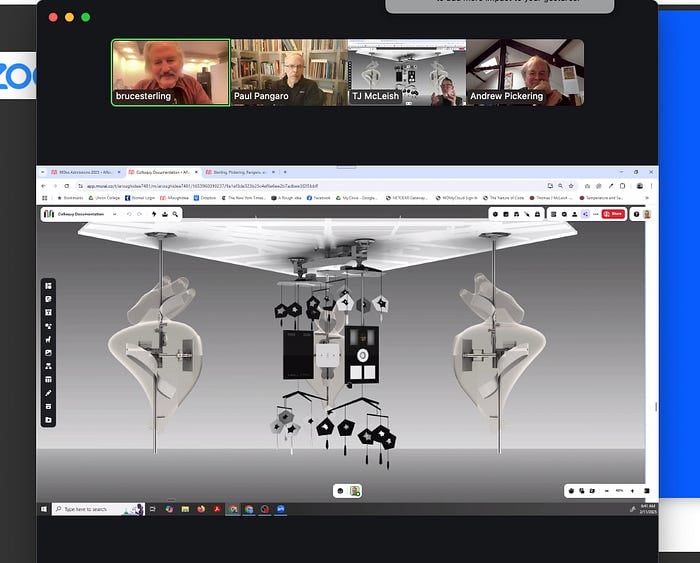This screenshot has width=700, height=563.
Task: Open the Chrome three-dot menu
Action: coord(651,186)
